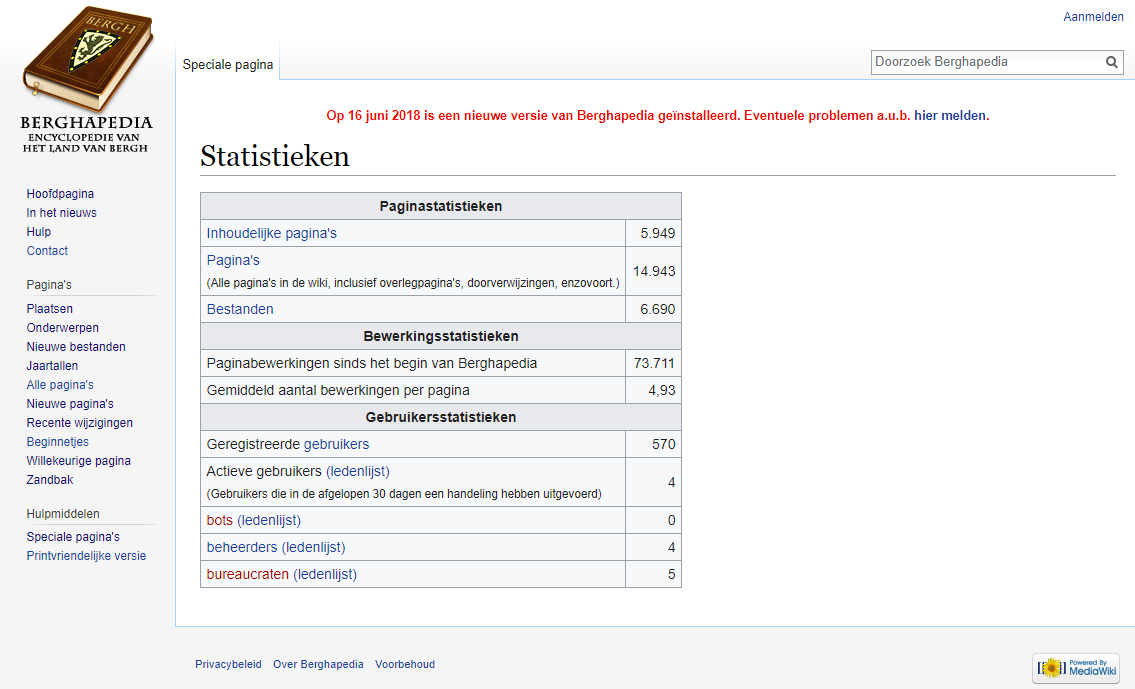The height and width of the screenshot is (689, 1135).
Task: Click the Bewerkingsstatistieken table header
Action: pyautogui.click(x=441, y=337)
